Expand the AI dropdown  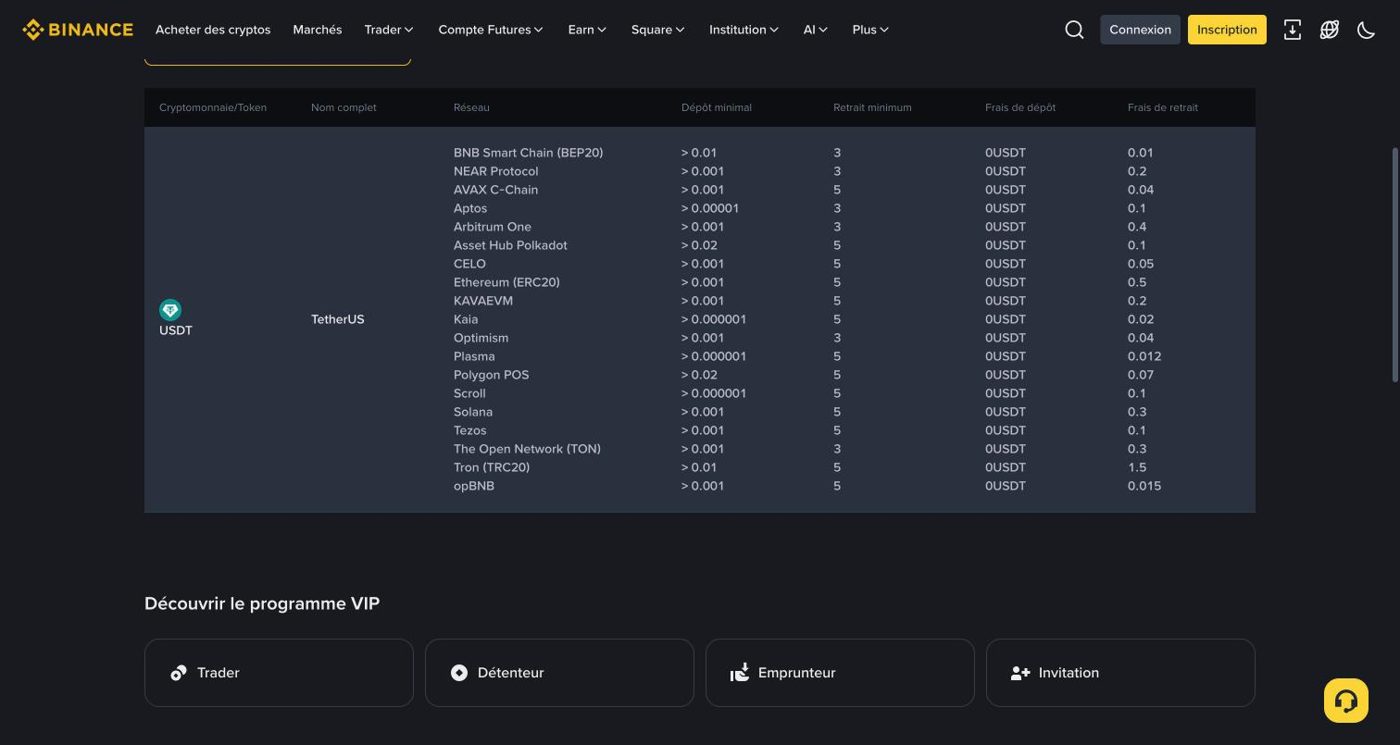tap(816, 30)
